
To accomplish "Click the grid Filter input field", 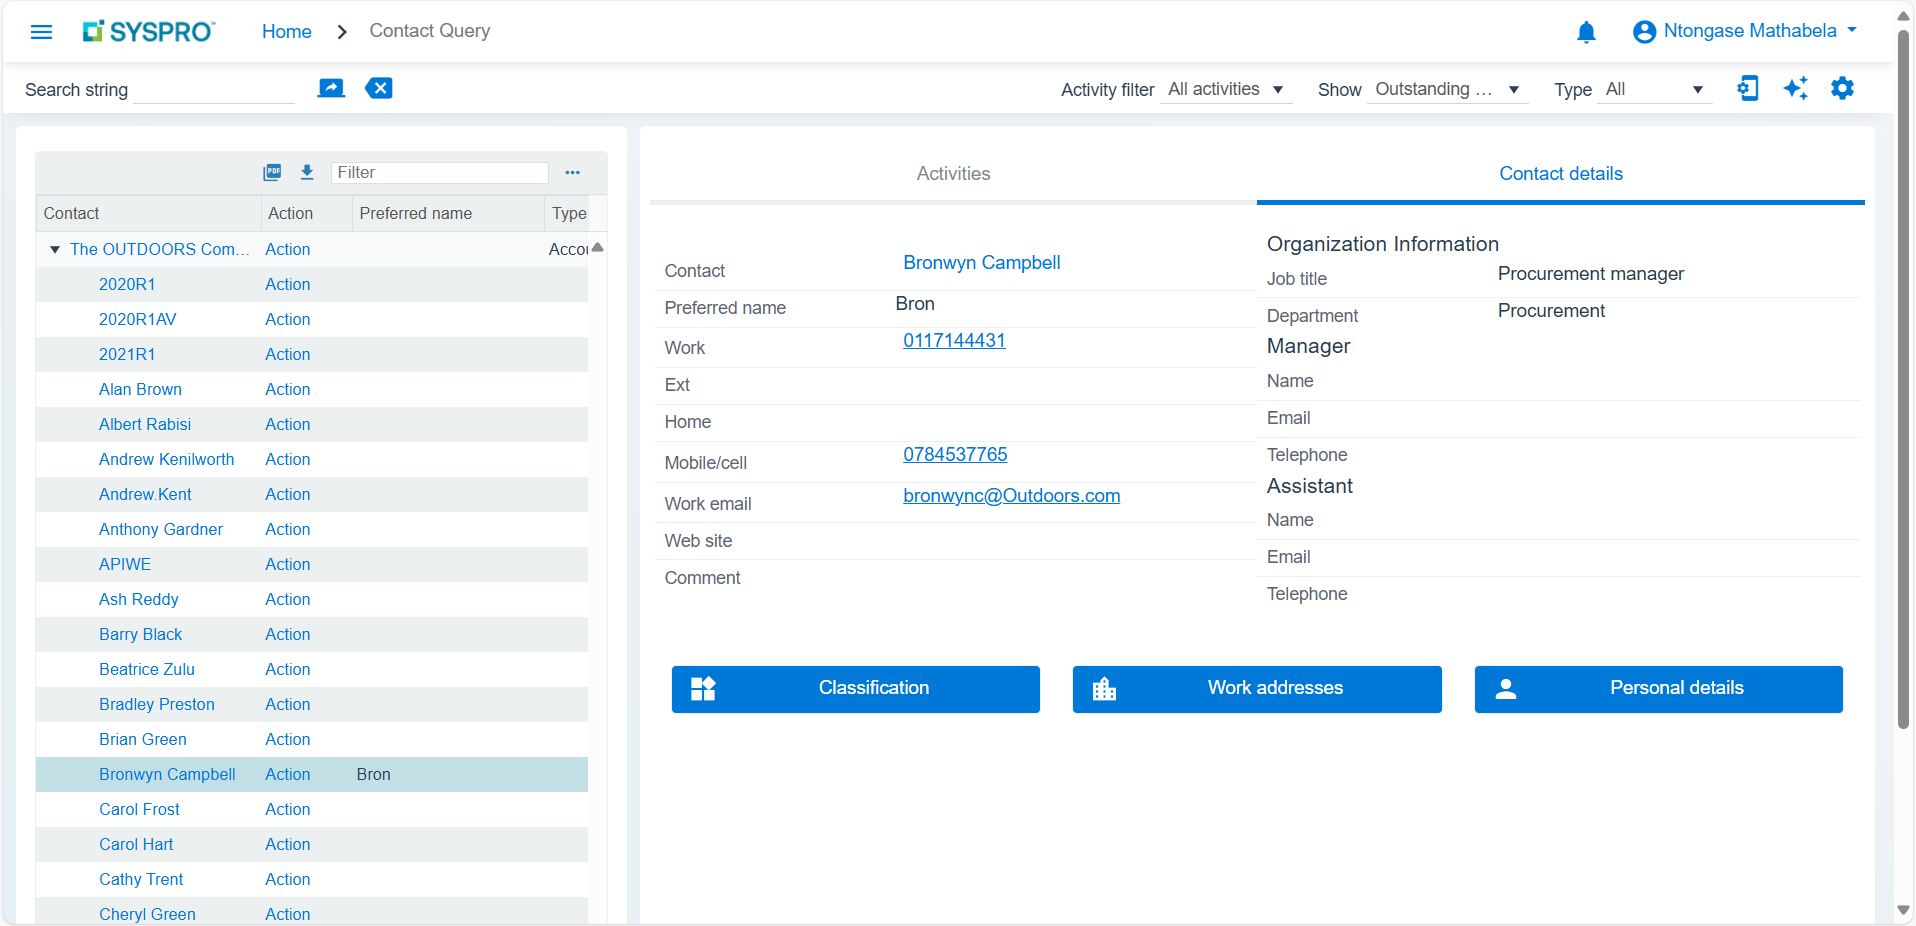I will (x=440, y=172).
